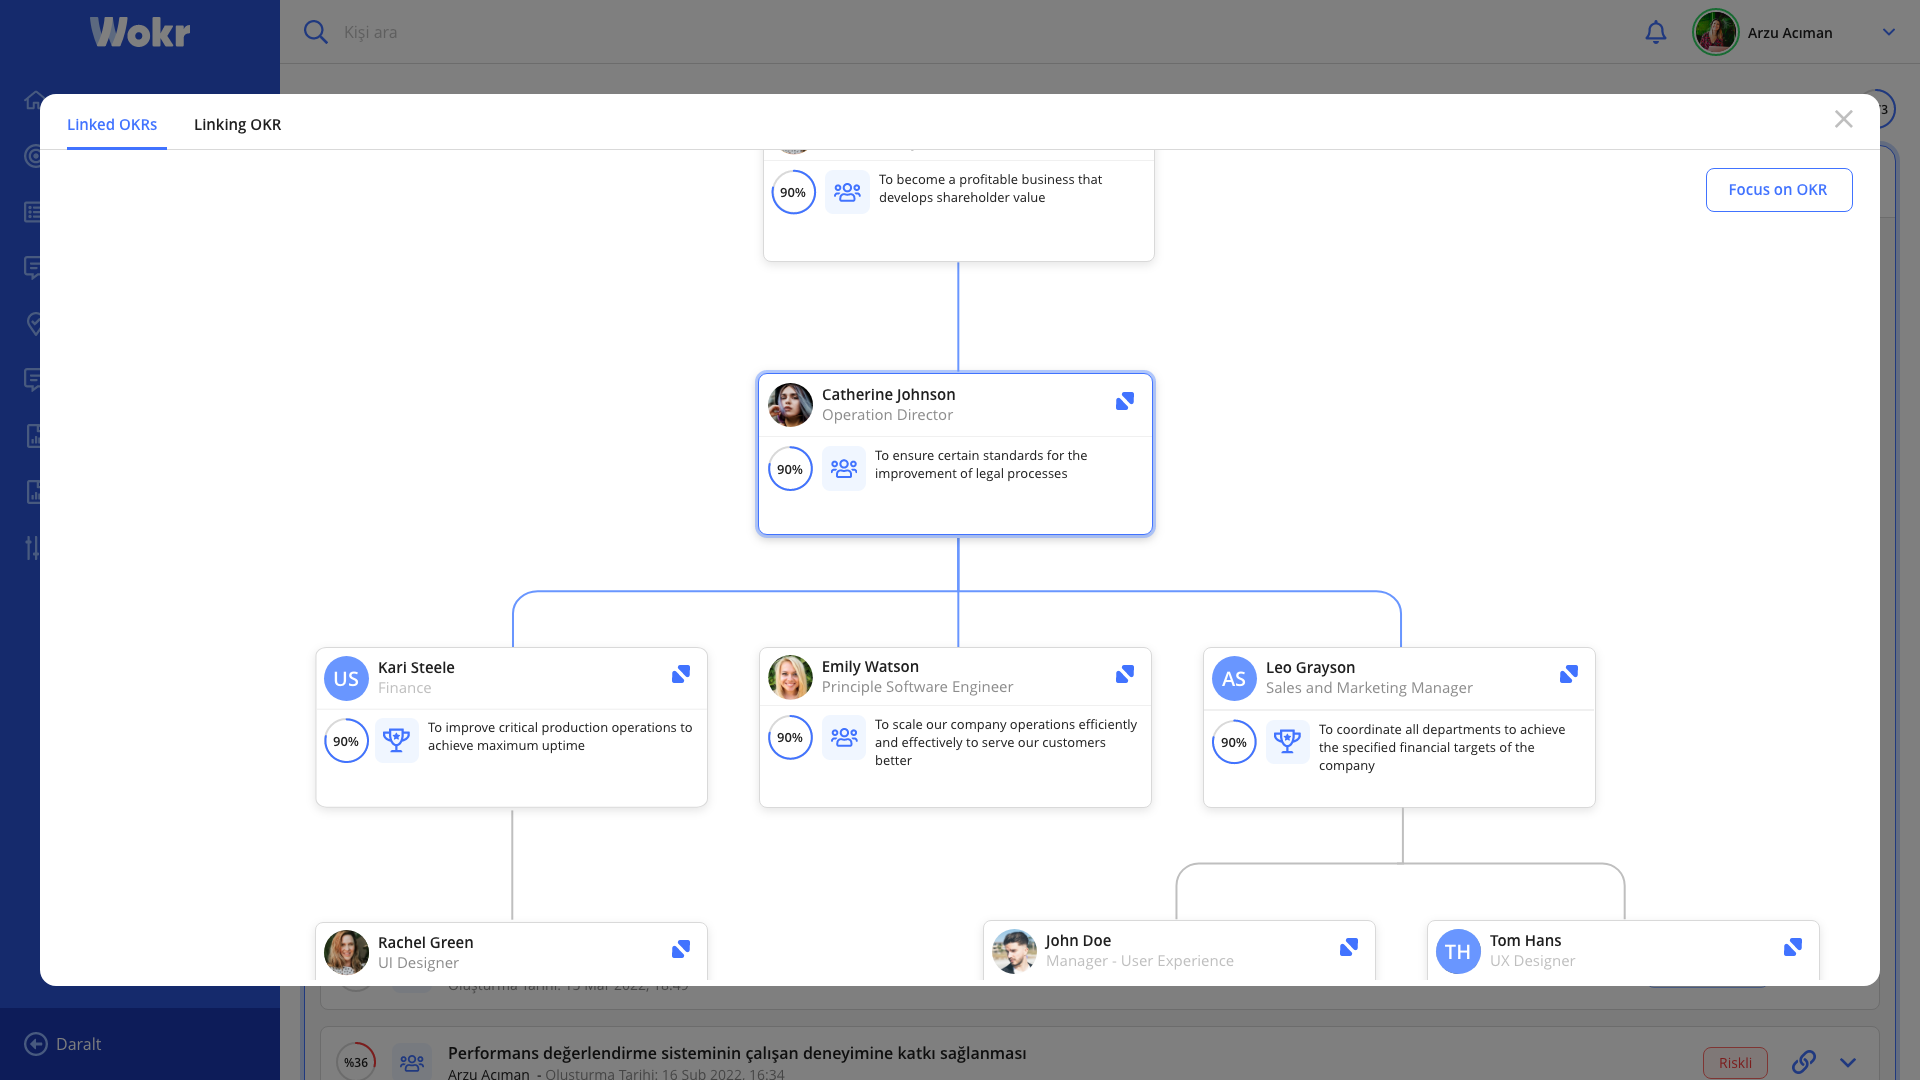Click the Focus on OKR button
1920x1080 pixels.
(x=1779, y=189)
